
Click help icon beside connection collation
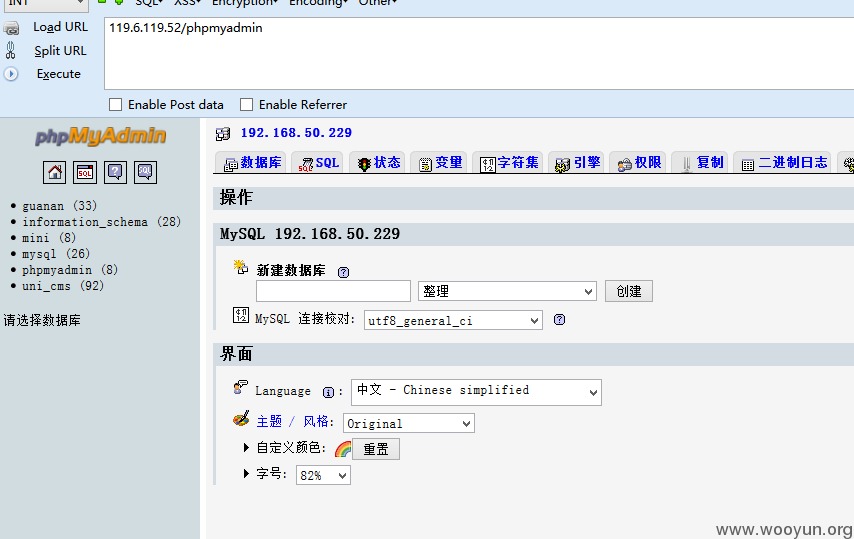tap(559, 320)
